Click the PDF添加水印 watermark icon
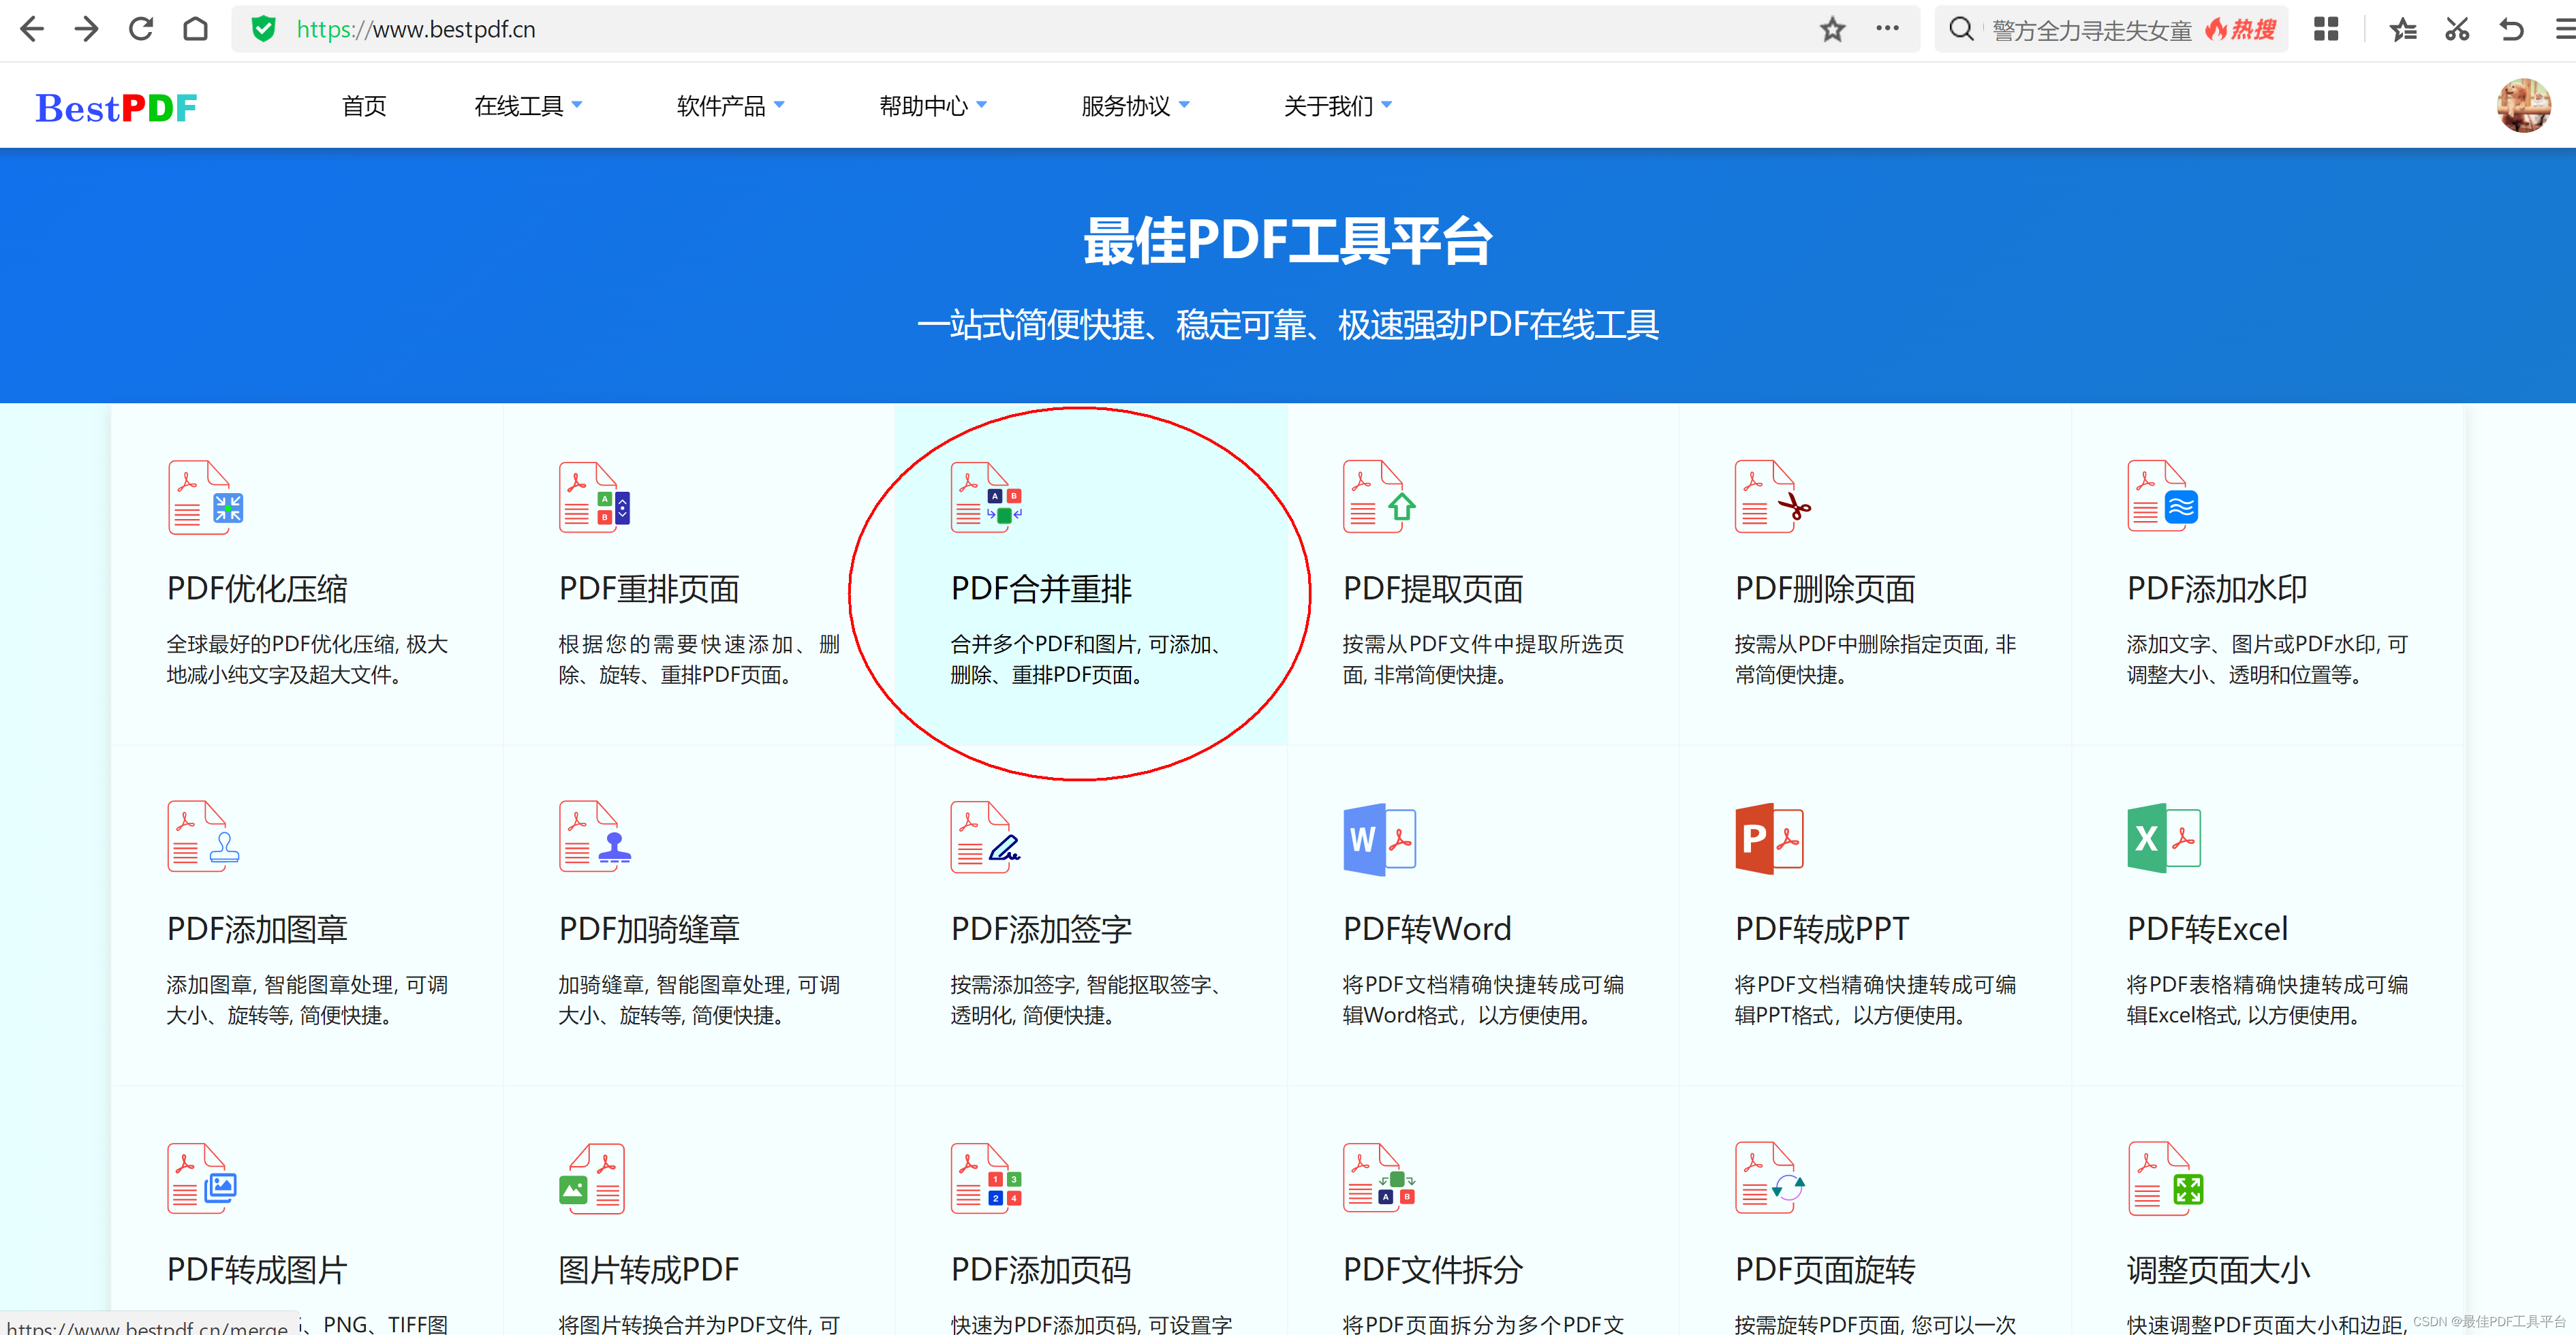 tap(2162, 497)
